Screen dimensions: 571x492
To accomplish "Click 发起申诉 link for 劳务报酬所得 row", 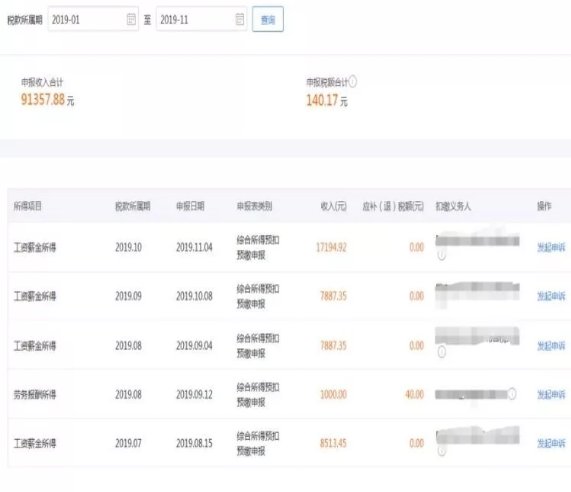I will point(551,394).
